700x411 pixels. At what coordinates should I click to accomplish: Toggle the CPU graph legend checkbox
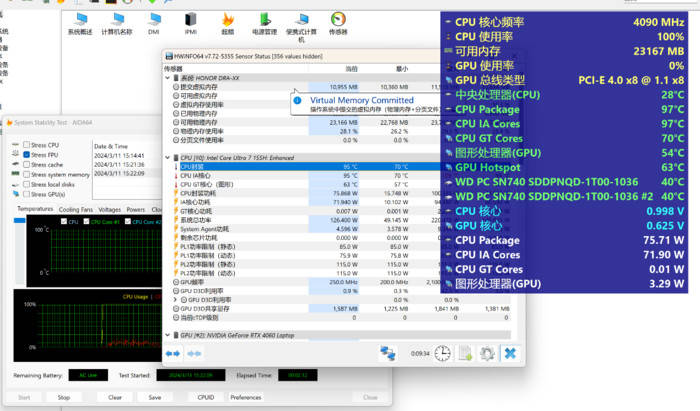(x=64, y=221)
